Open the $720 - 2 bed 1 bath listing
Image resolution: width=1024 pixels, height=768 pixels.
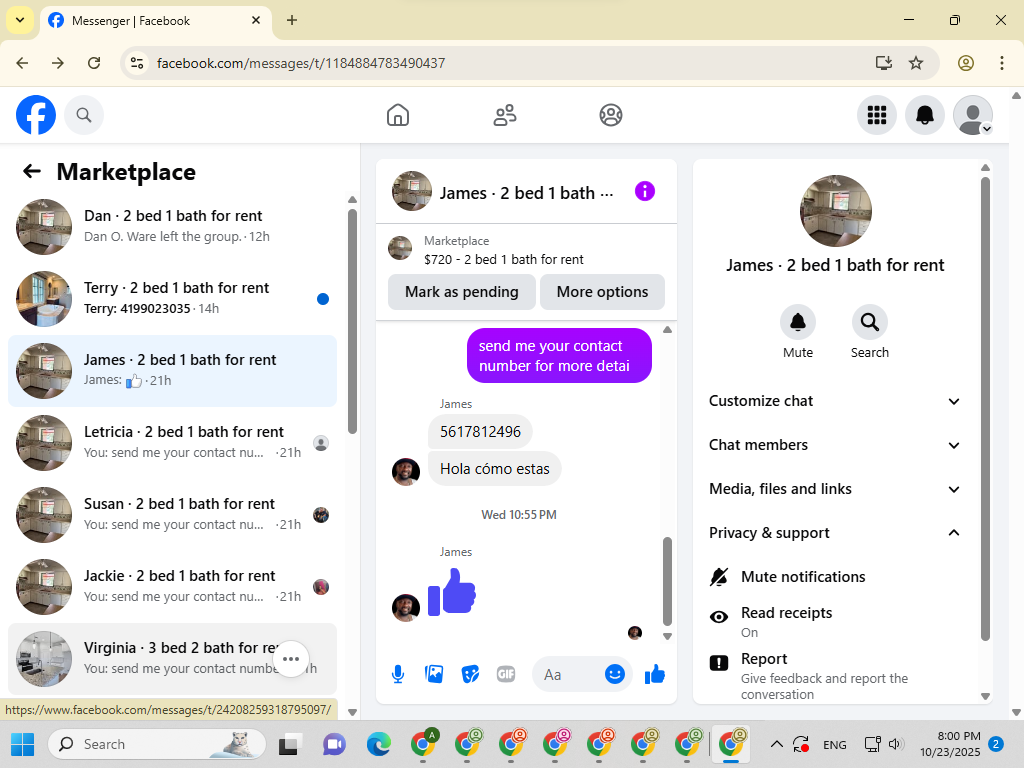point(504,259)
